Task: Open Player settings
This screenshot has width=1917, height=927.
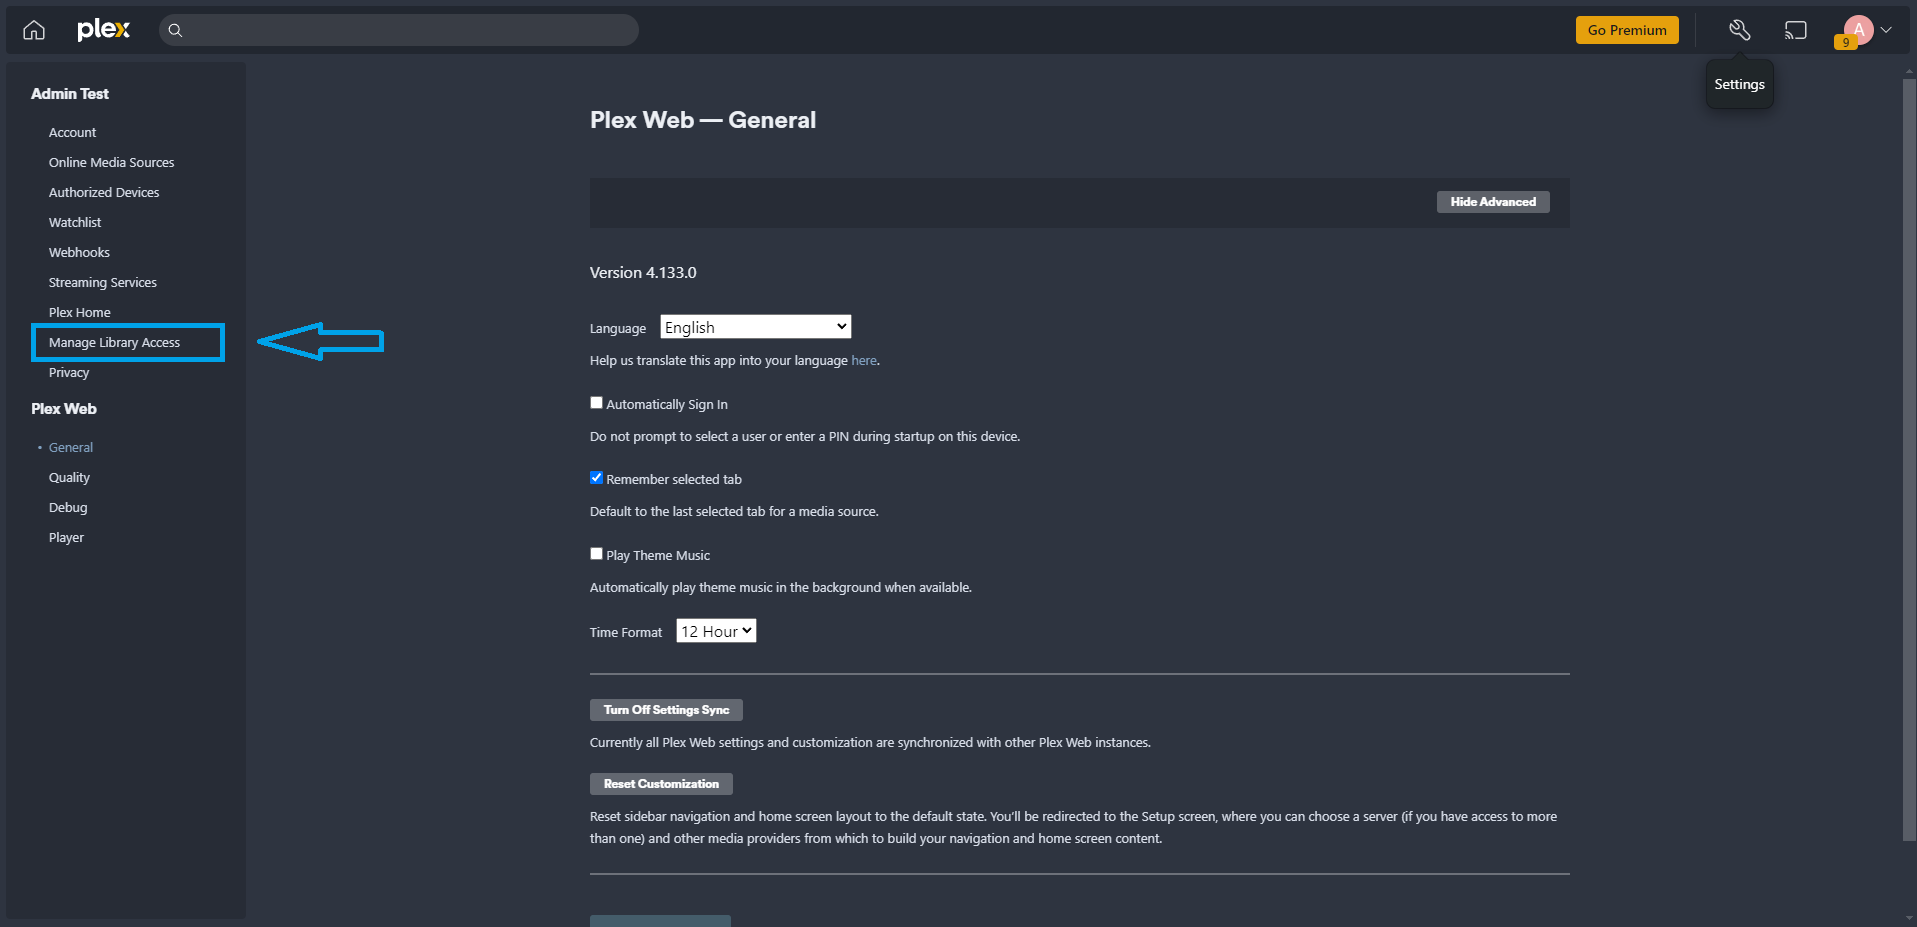Action: 66,538
